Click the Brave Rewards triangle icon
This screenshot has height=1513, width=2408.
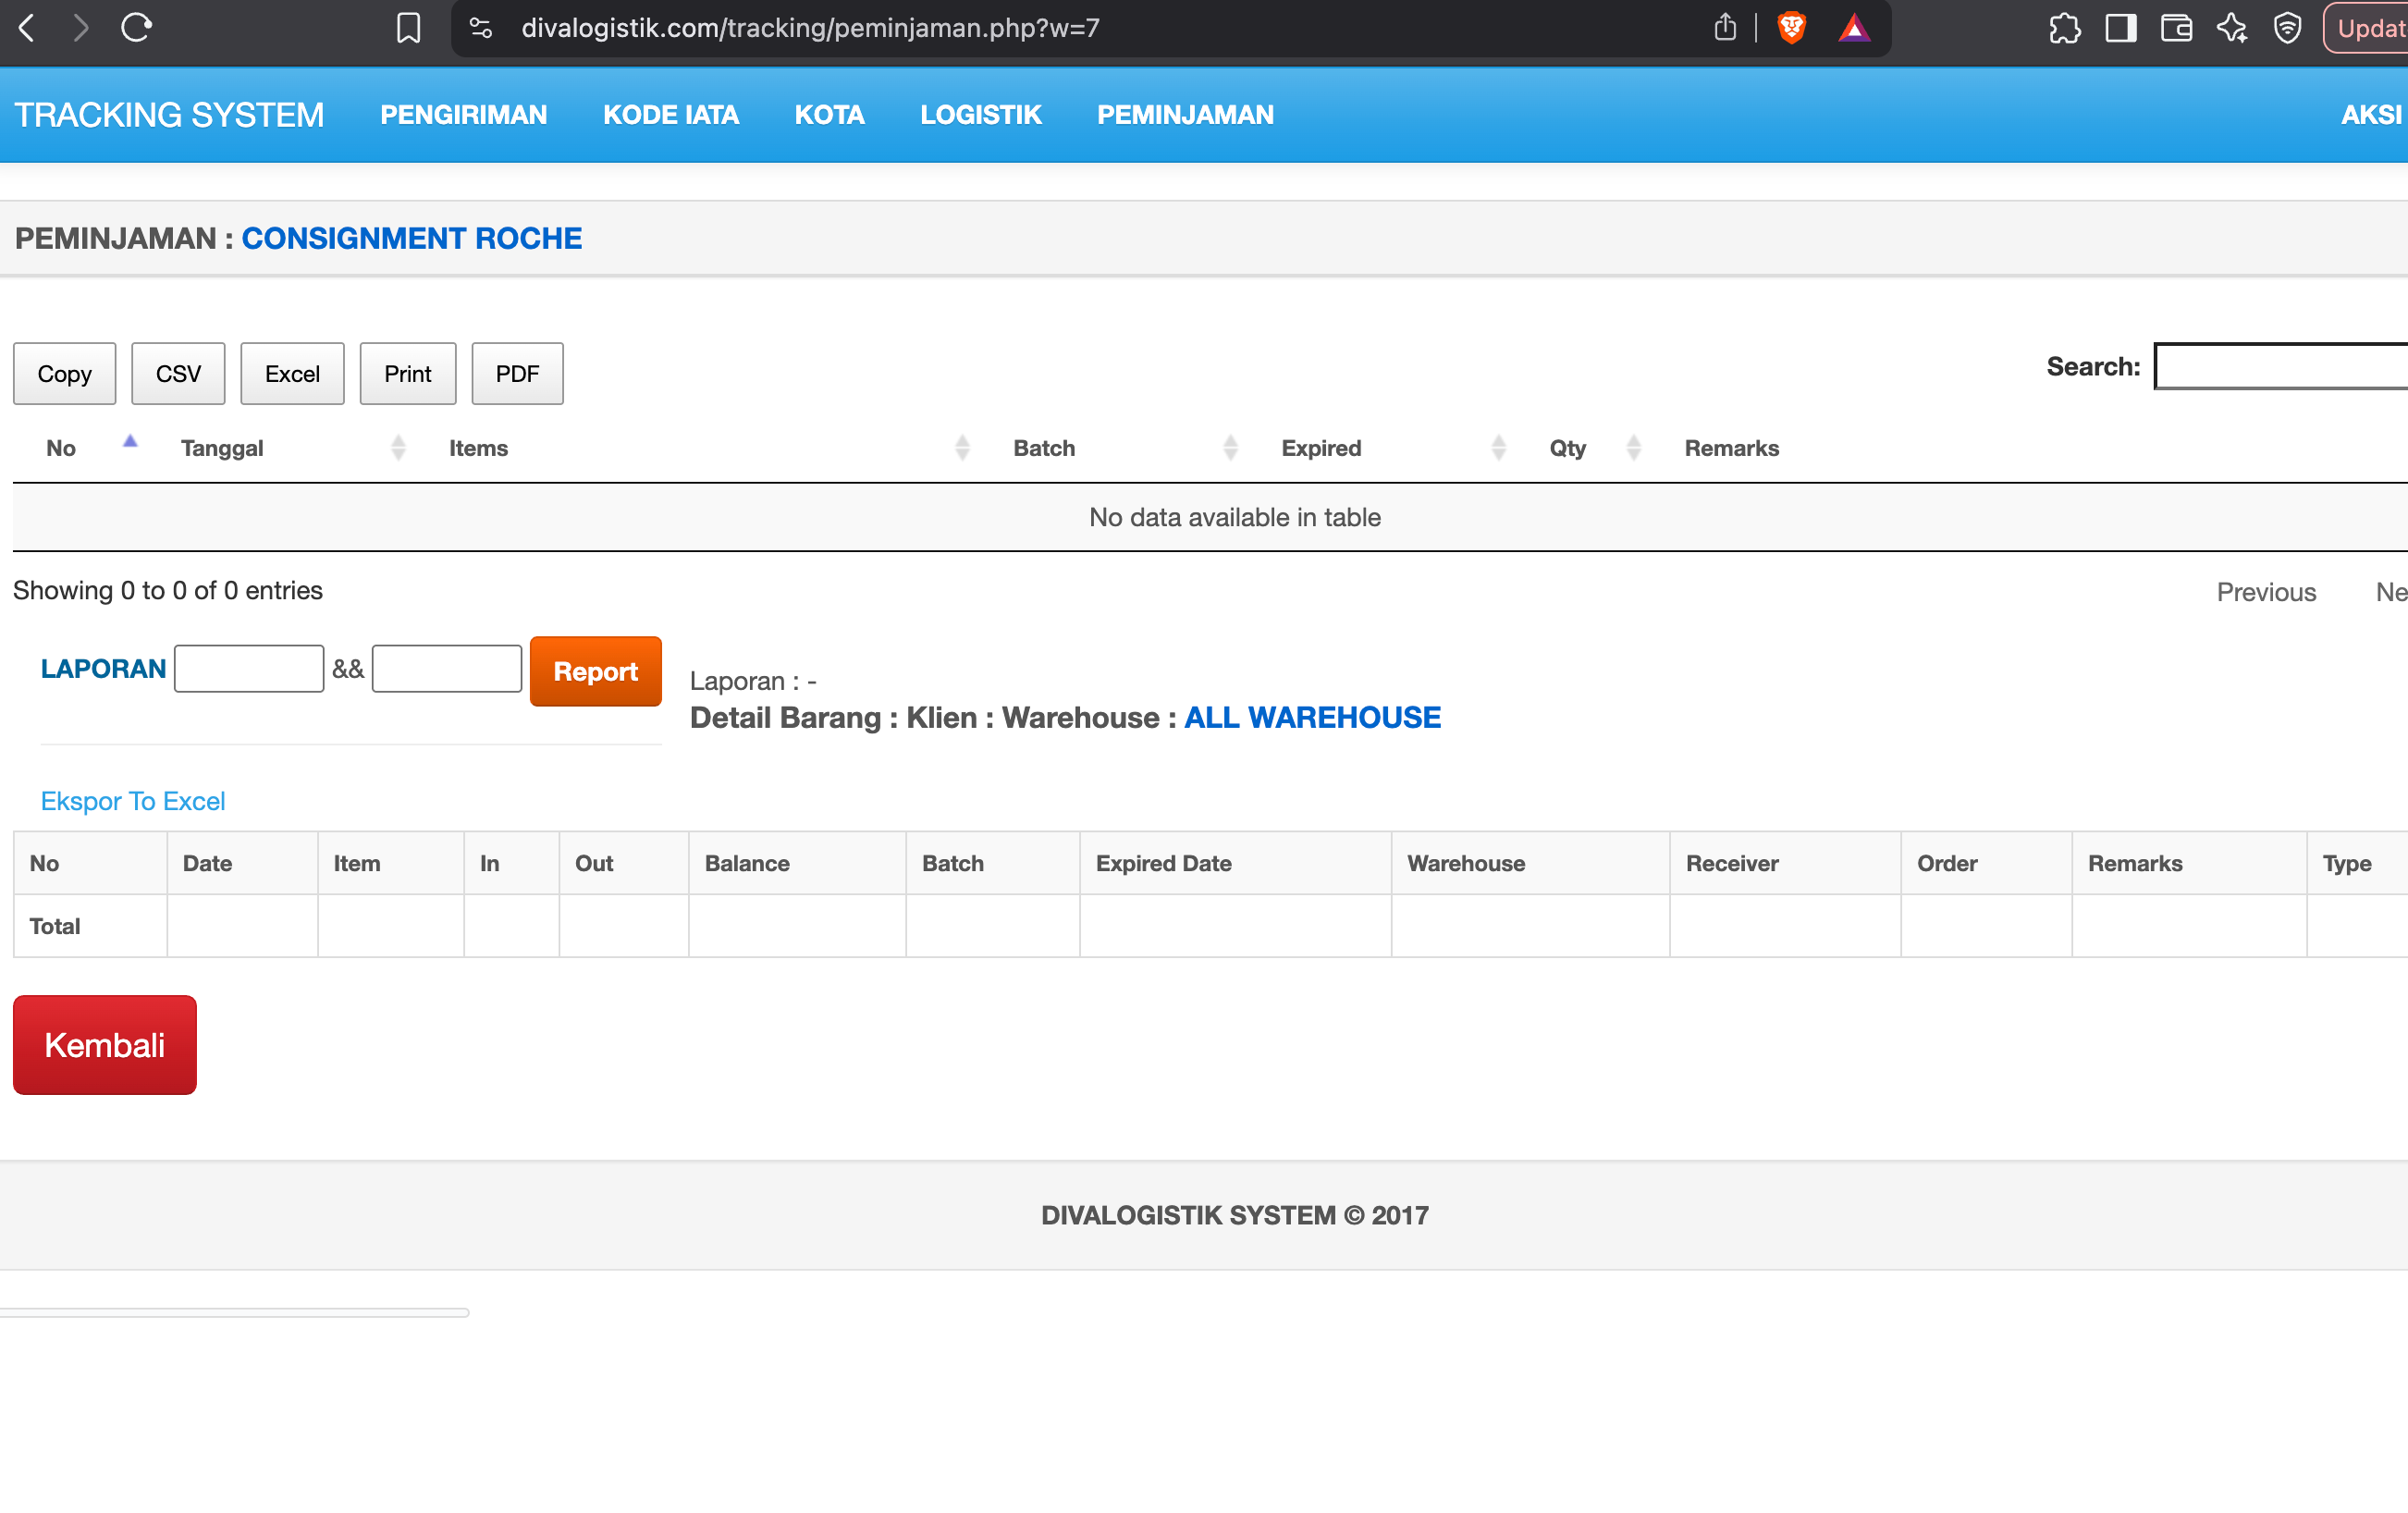[1853, 28]
